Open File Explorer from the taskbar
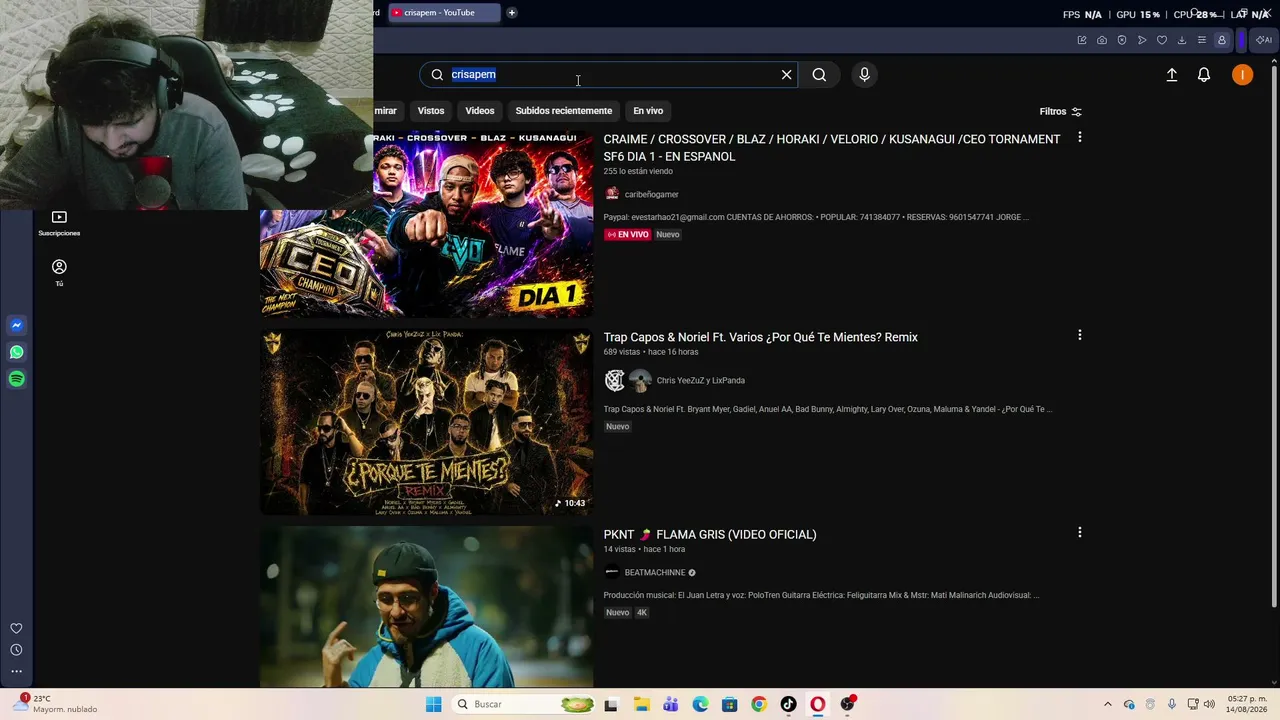This screenshot has height=720, width=1280. click(x=641, y=704)
